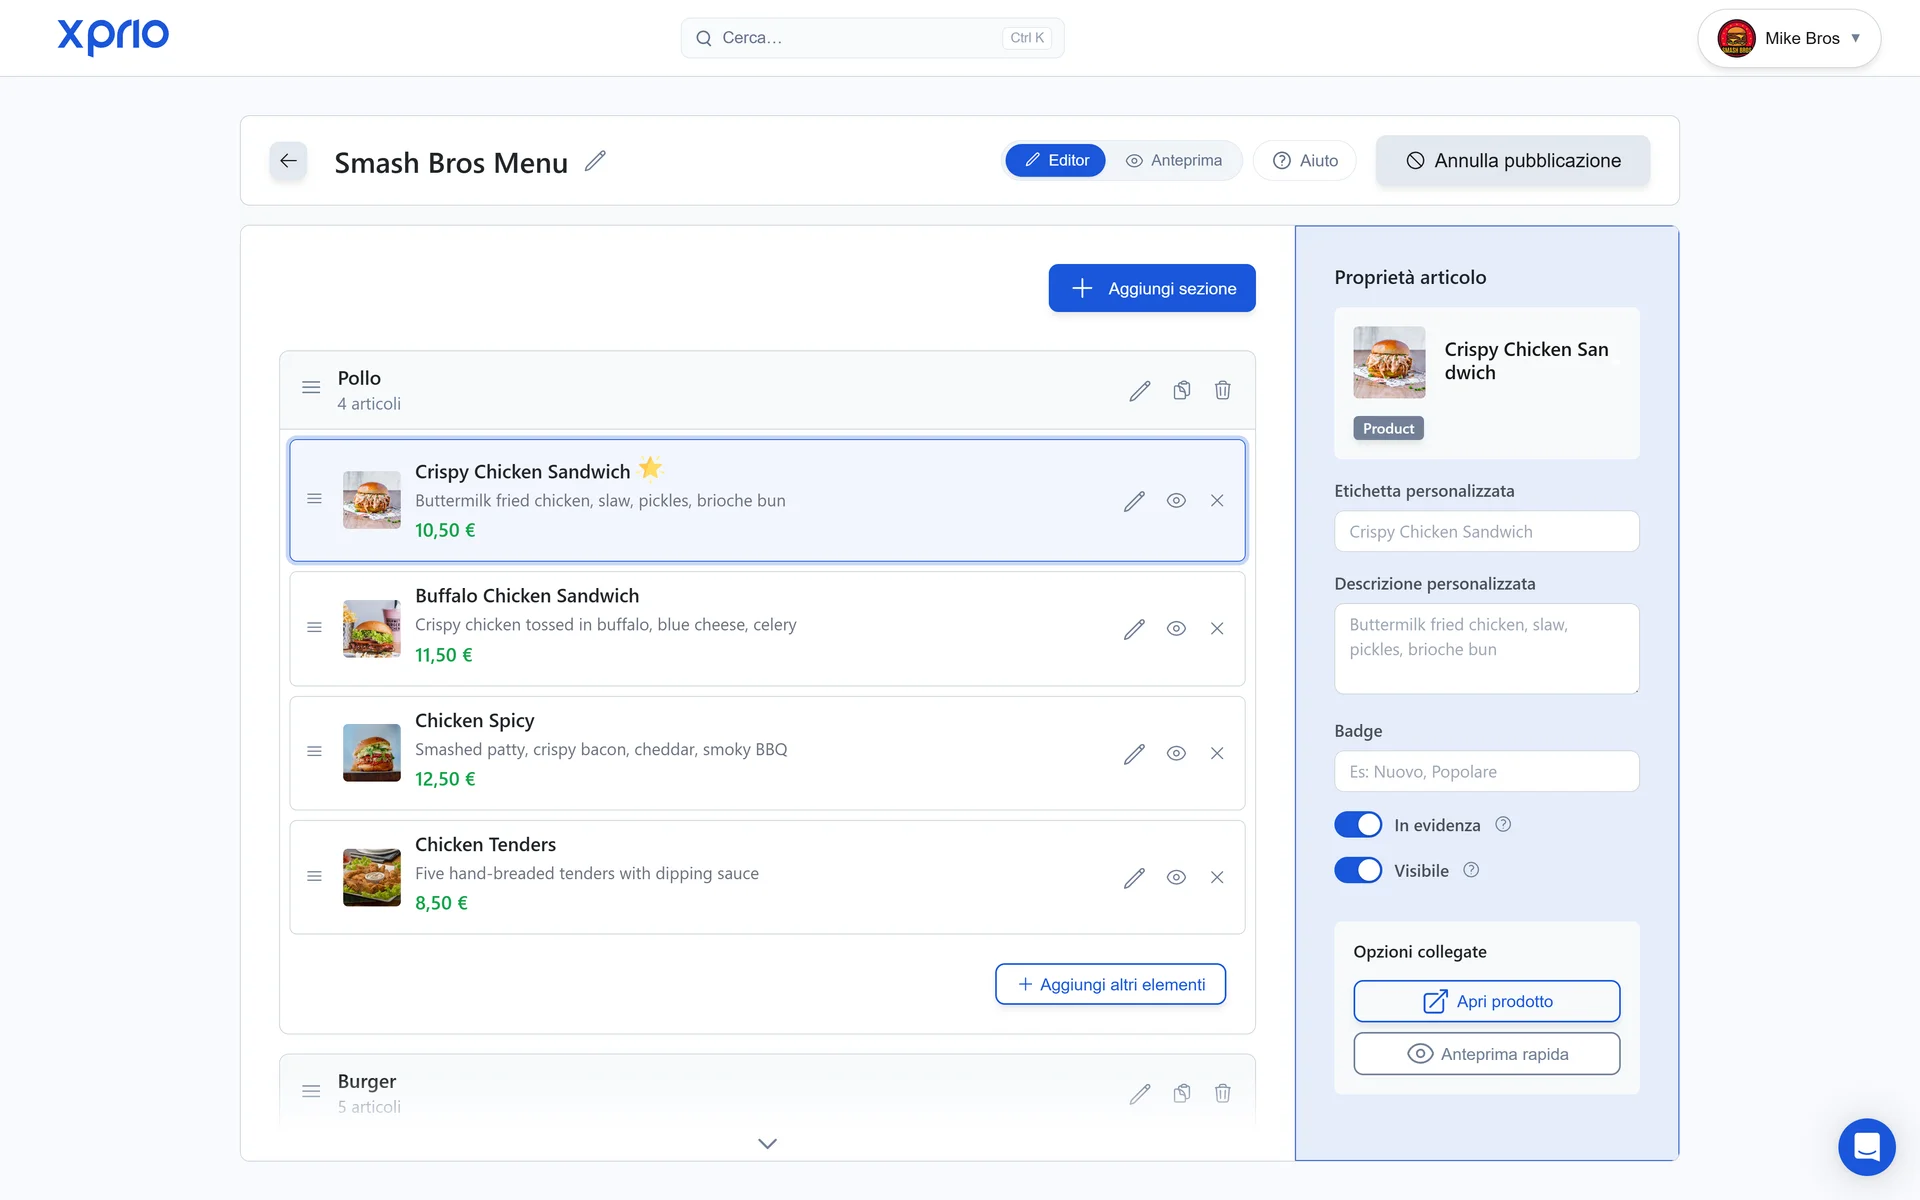Click Anteprima rapida button

coord(1487,1054)
